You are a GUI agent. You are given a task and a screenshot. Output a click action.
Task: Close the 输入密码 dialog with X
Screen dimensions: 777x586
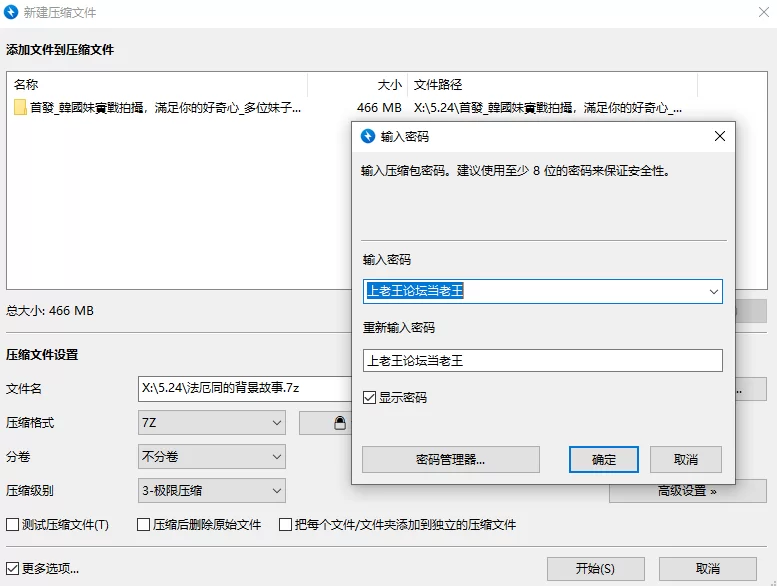(718, 136)
